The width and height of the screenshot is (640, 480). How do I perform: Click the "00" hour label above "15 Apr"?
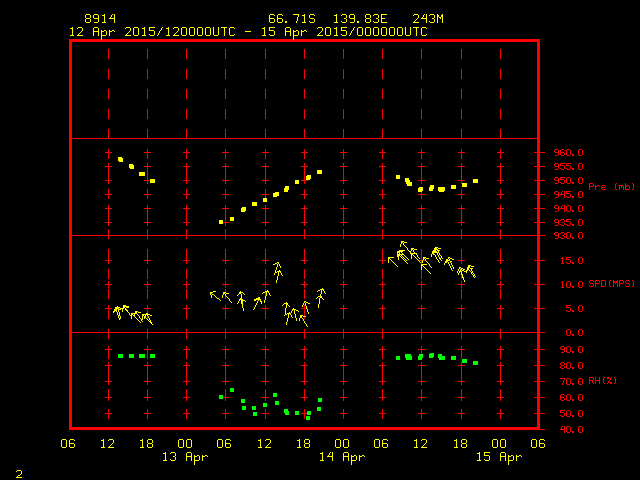499,444
